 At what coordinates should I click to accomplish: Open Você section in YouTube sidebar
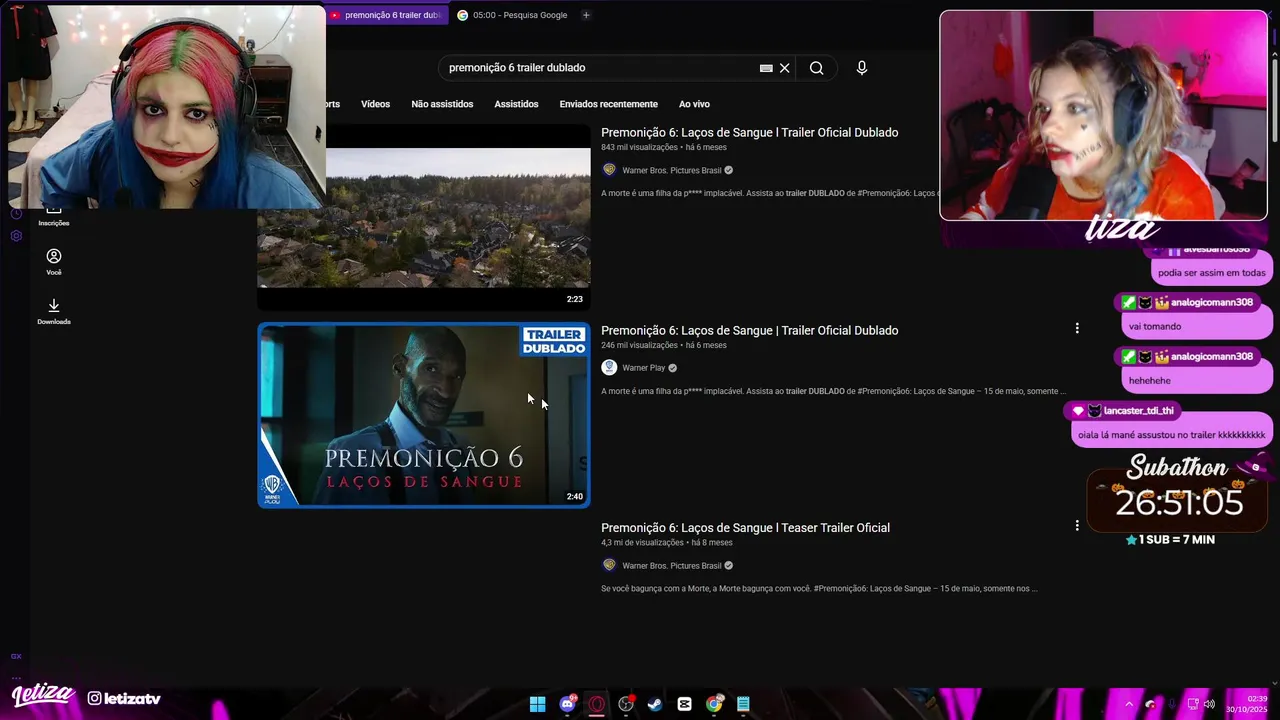click(54, 262)
